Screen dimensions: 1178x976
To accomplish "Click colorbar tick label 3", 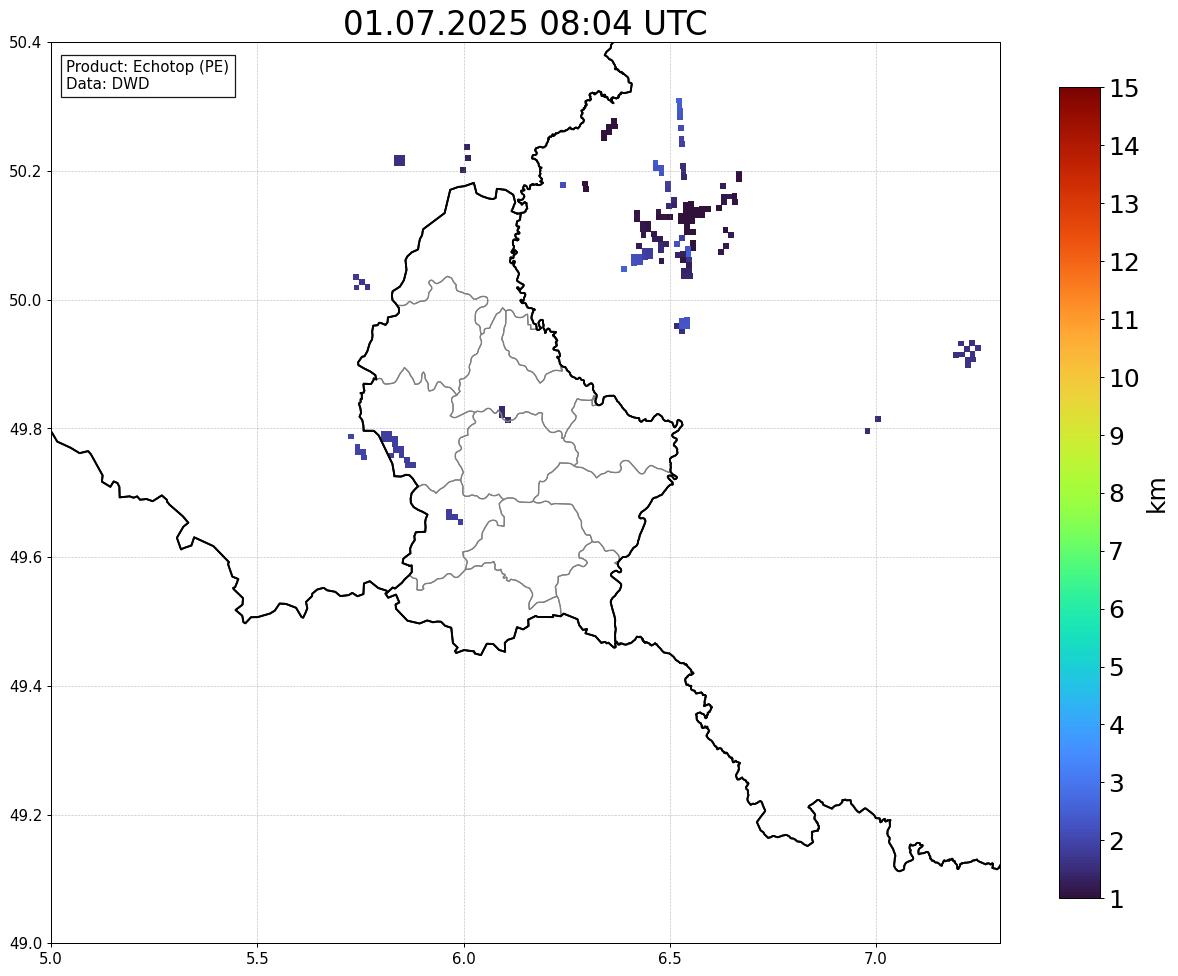I will 1117,783.
